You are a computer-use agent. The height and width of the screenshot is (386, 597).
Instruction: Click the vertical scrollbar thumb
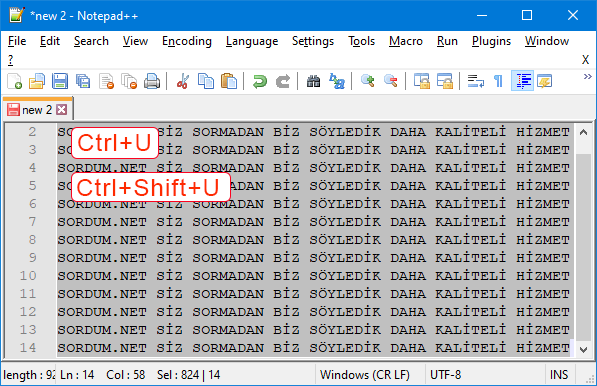coord(583,247)
